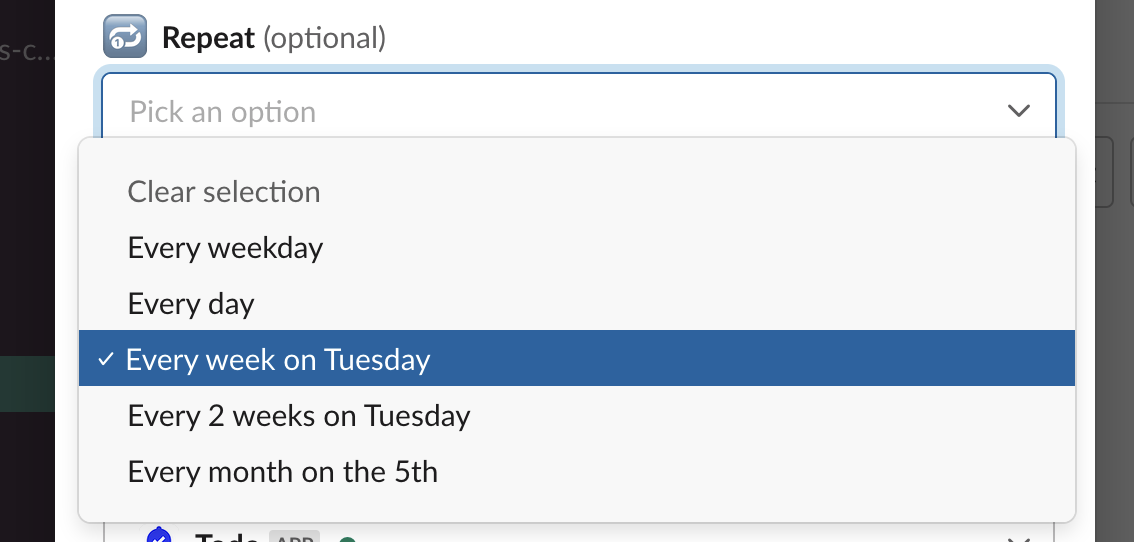Select Every weekday repeat option
1134x542 pixels.
tap(225, 247)
